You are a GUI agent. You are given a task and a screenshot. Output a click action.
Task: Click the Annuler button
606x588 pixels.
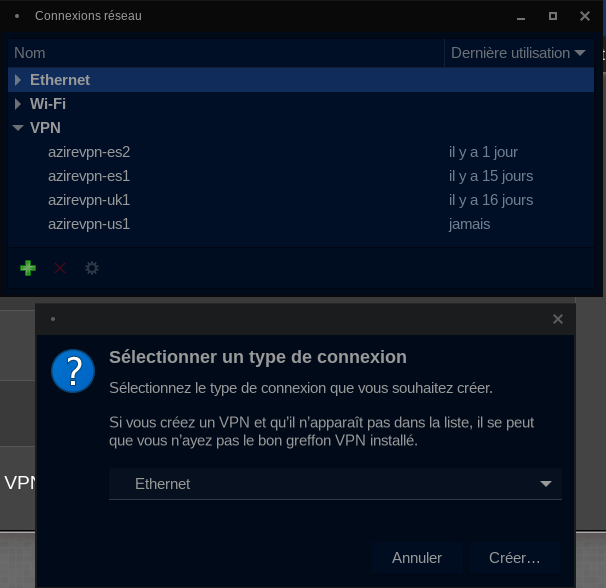(417, 558)
